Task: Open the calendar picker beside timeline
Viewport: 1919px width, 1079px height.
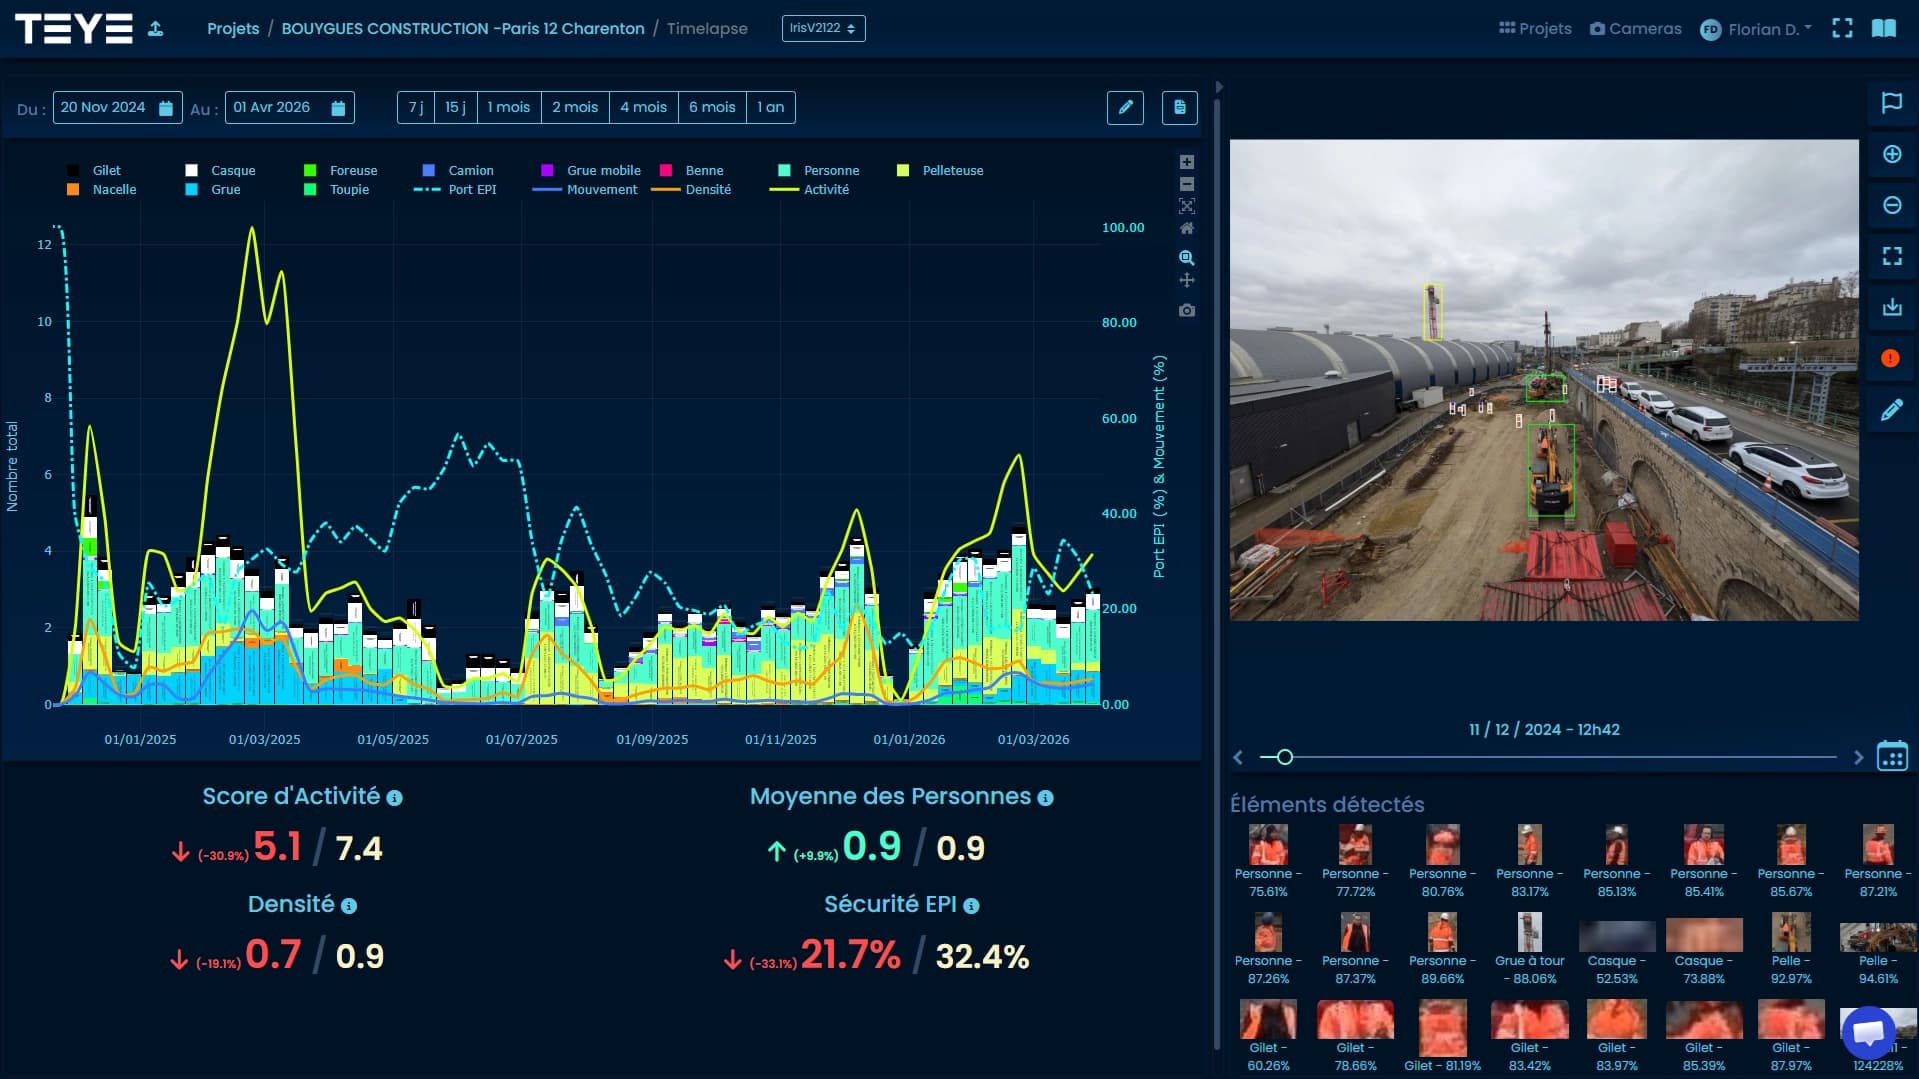Action: click(1891, 756)
